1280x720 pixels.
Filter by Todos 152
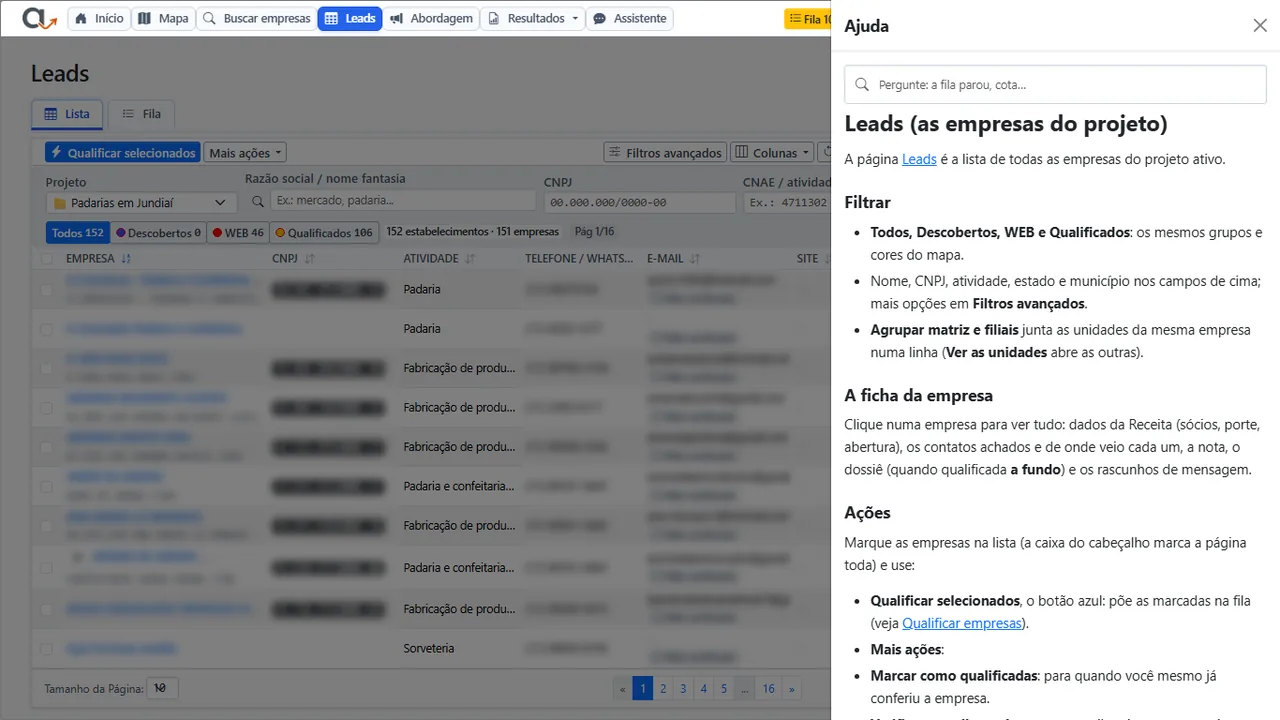point(78,233)
